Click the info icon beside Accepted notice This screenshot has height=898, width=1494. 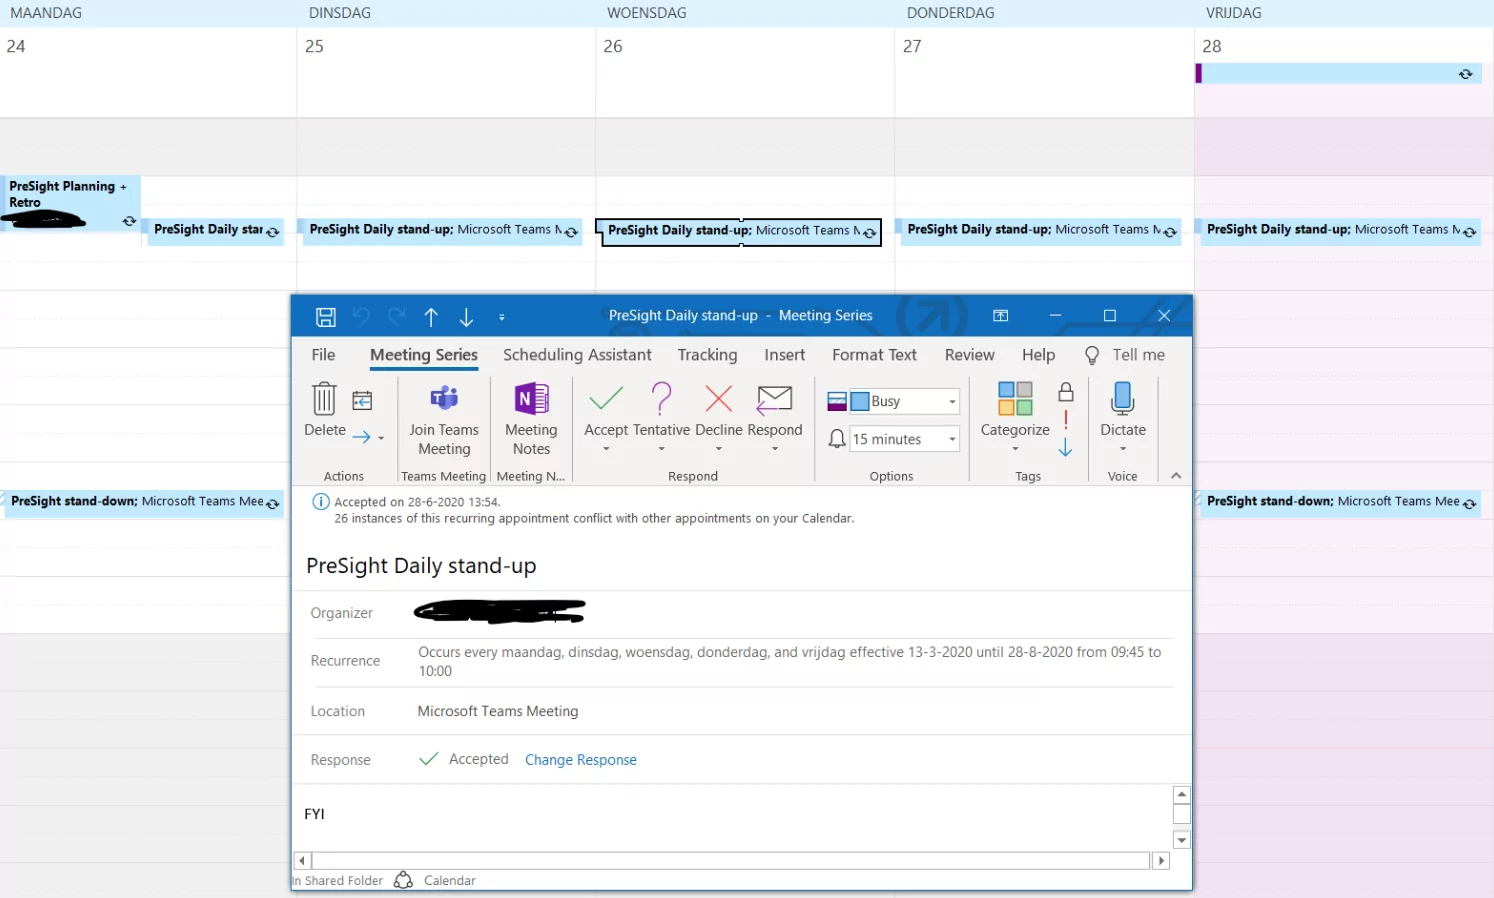321,502
